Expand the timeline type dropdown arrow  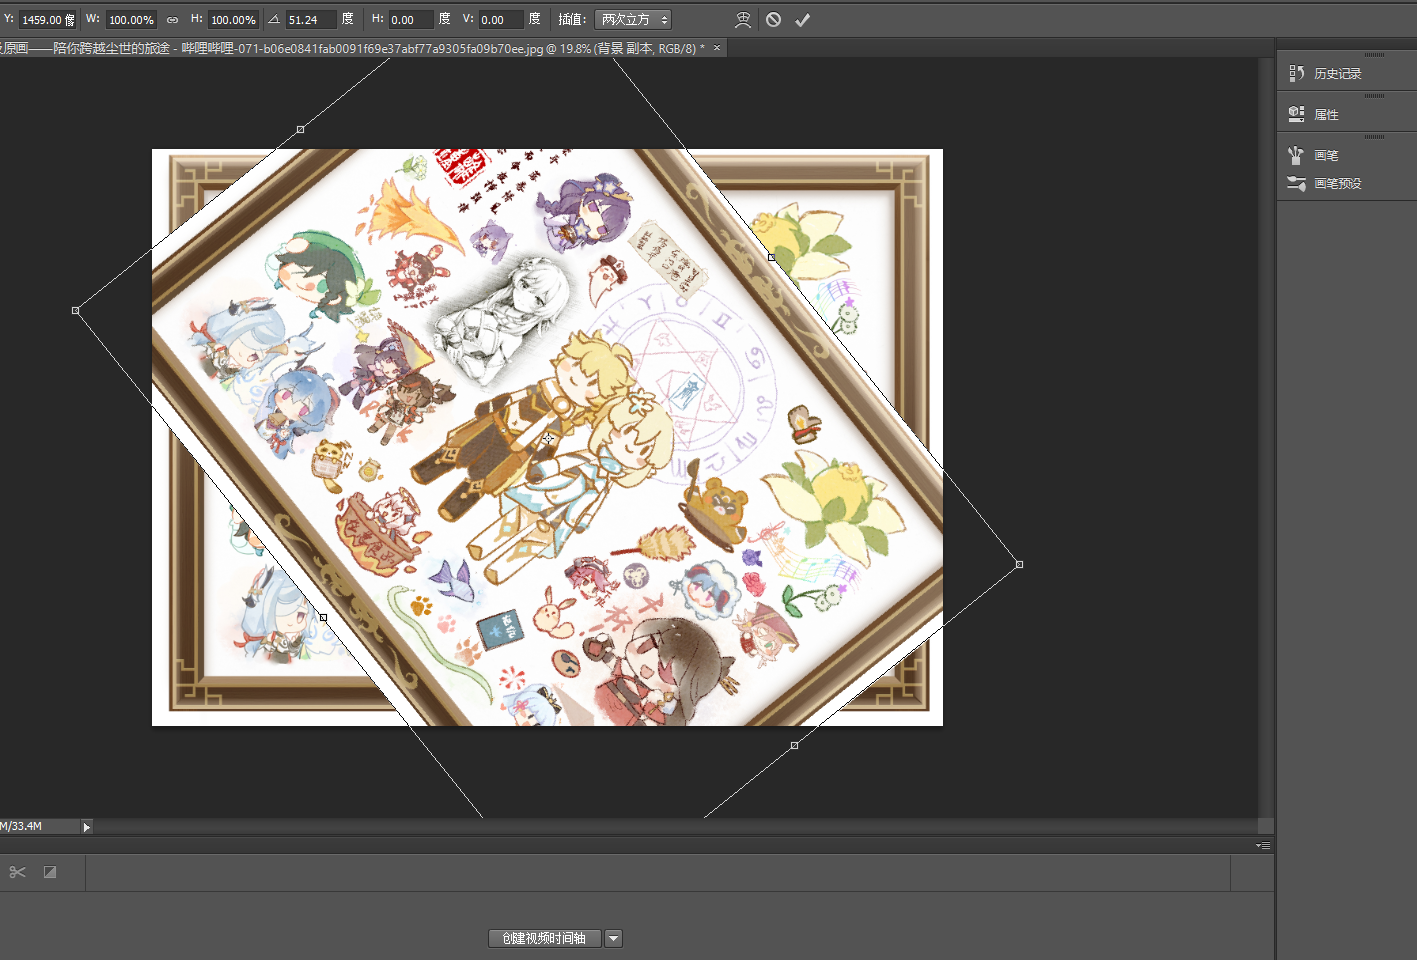[613, 938]
